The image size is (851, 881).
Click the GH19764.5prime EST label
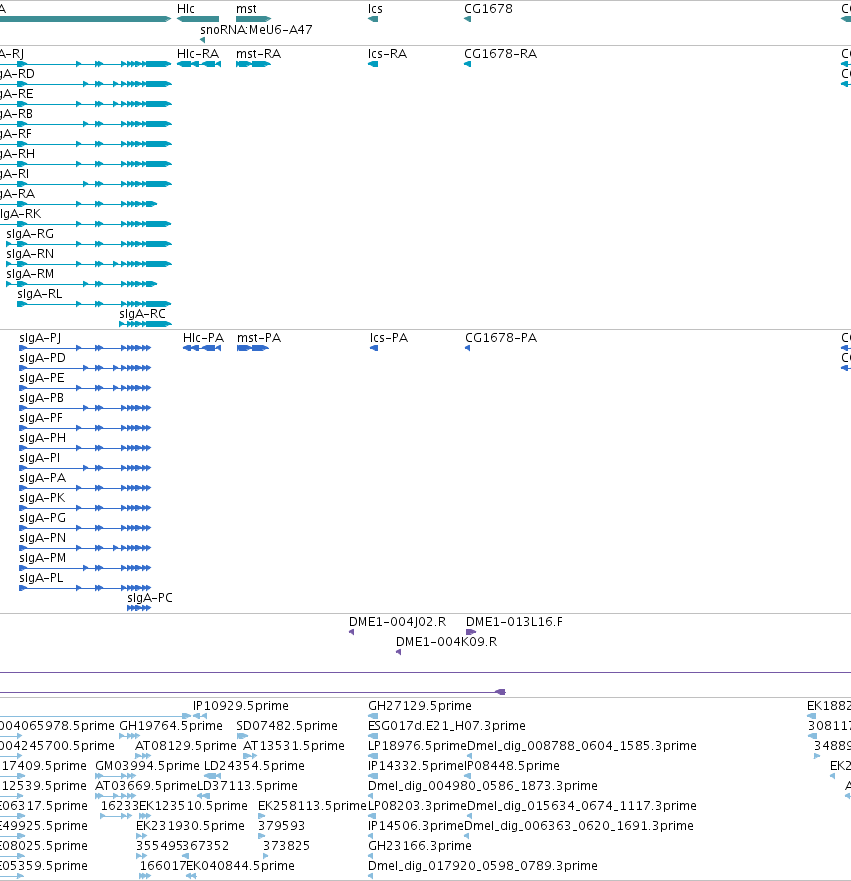(x=171, y=726)
